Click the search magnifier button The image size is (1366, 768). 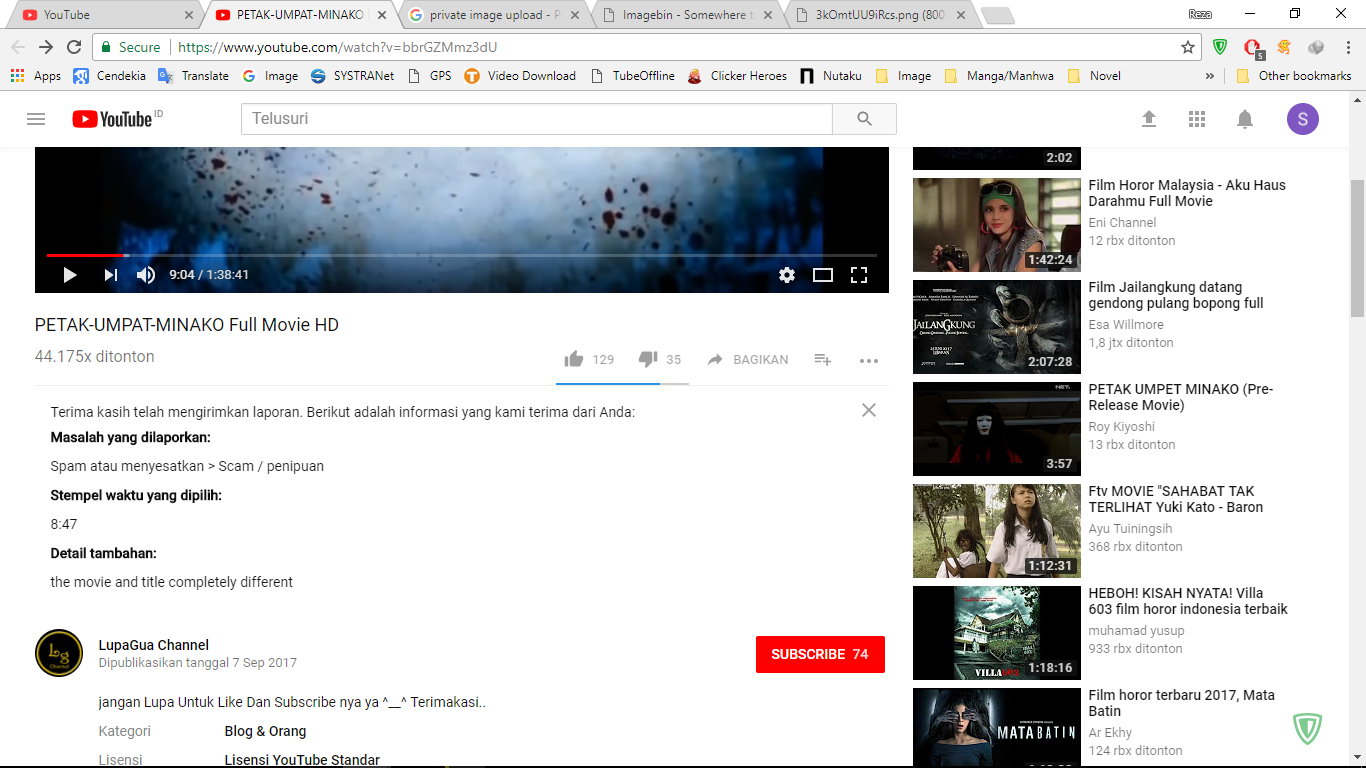[x=865, y=119]
